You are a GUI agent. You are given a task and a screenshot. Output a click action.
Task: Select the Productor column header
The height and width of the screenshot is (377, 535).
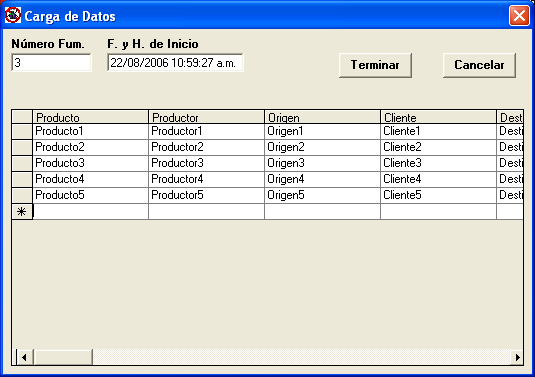[206, 117]
